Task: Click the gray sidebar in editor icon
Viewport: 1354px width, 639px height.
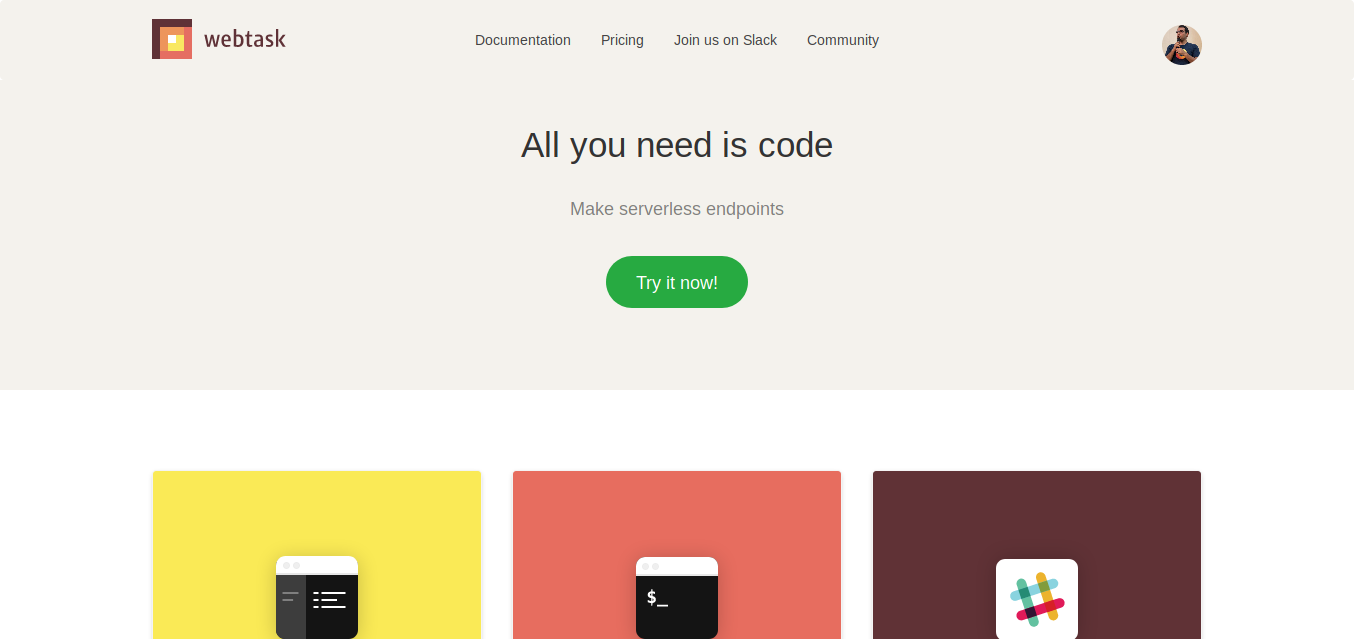Action: 291,606
